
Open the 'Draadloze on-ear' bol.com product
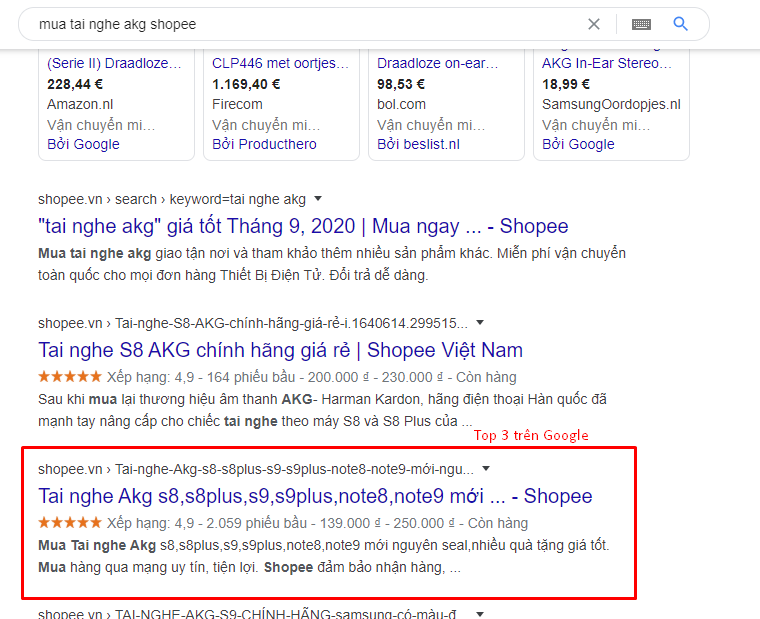(437, 64)
